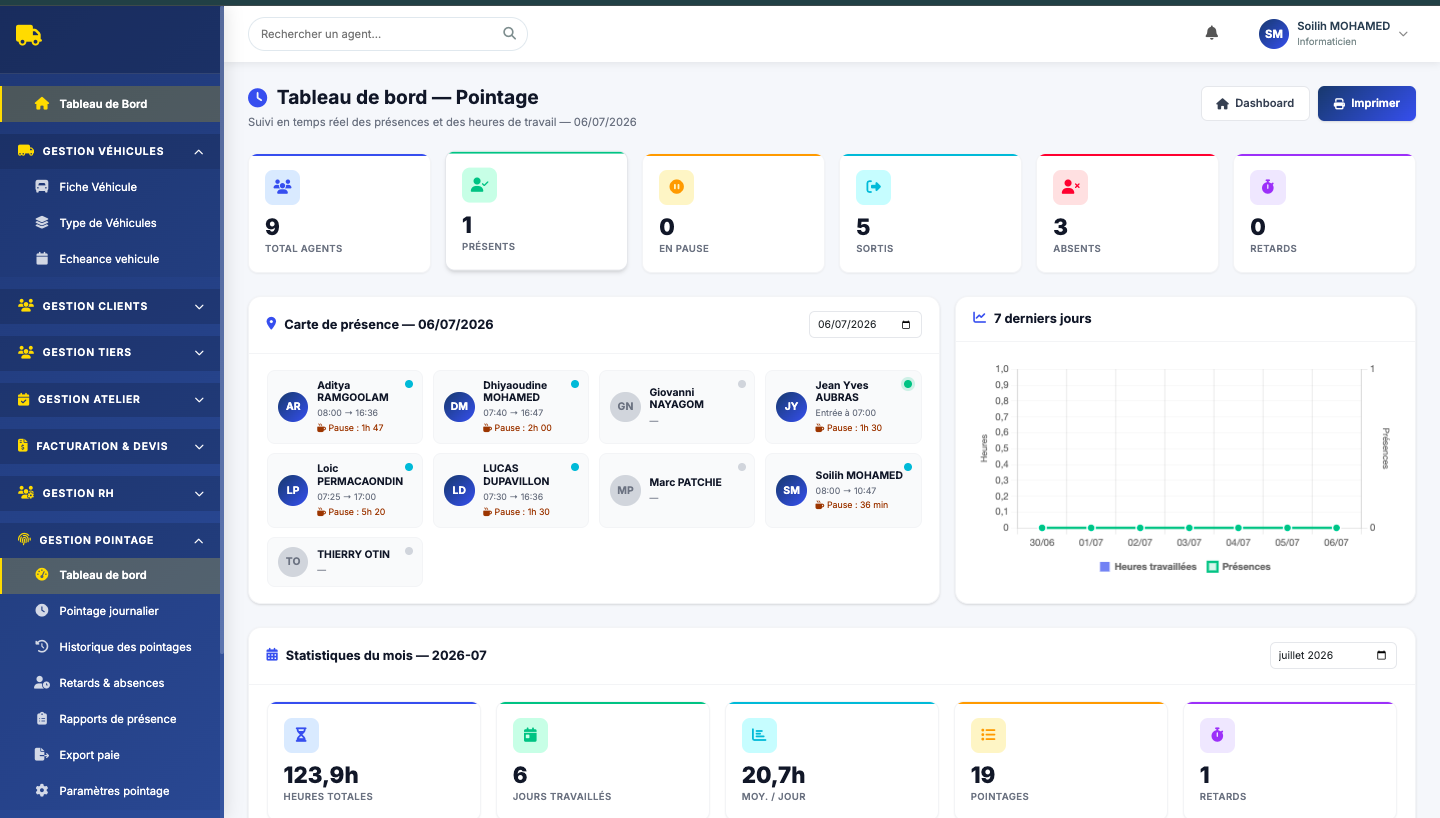Toggle Présences legend in chart
Viewport: 1440px width, 818px height.
(x=1239, y=567)
